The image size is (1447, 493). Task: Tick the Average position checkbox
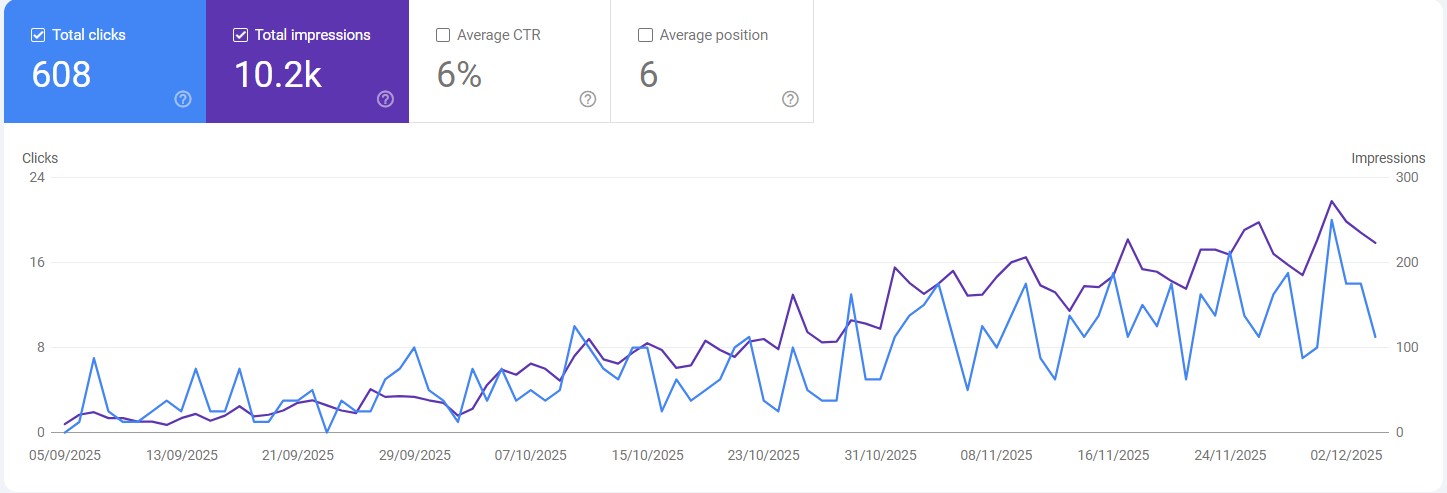[x=645, y=35]
